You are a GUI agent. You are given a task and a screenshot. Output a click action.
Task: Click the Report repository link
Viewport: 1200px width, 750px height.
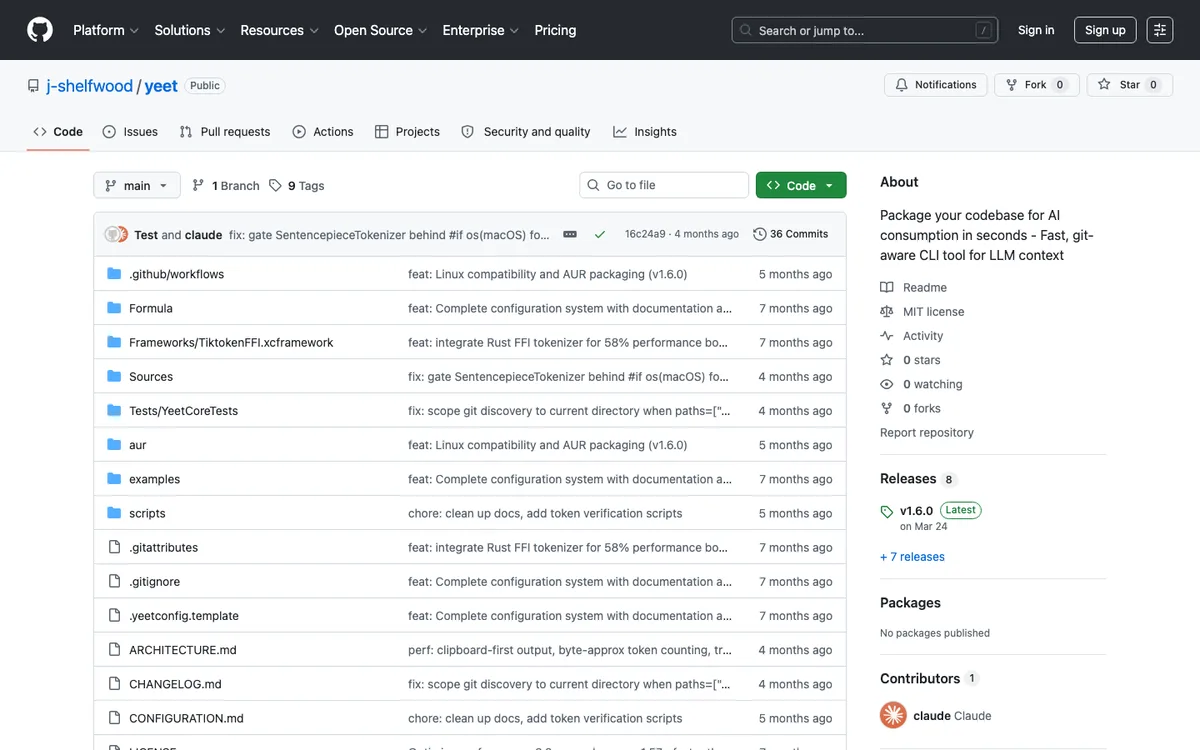(x=927, y=433)
